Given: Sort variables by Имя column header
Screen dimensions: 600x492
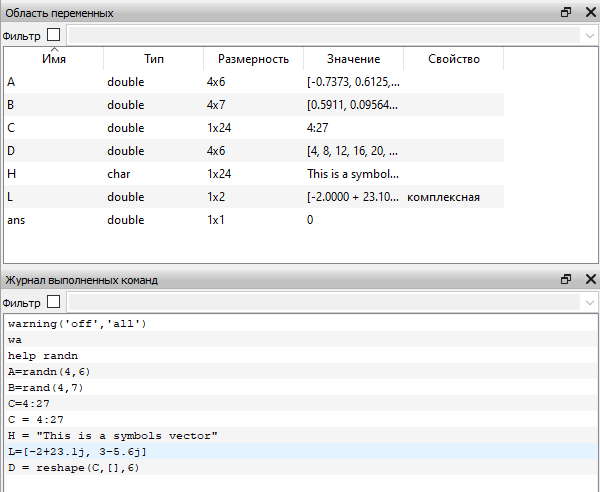Looking at the screenshot, I should [x=54, y=59].
